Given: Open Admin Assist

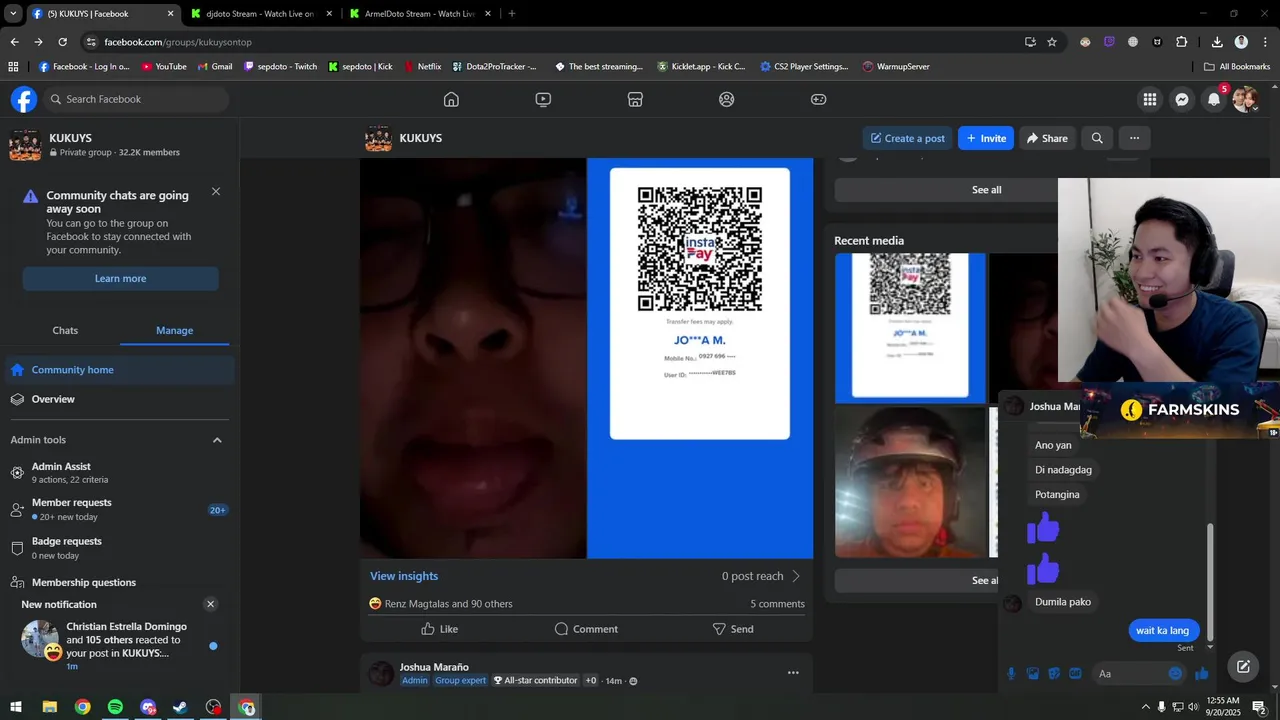Looking at the screenshot, I should click(x=120, y=472).
